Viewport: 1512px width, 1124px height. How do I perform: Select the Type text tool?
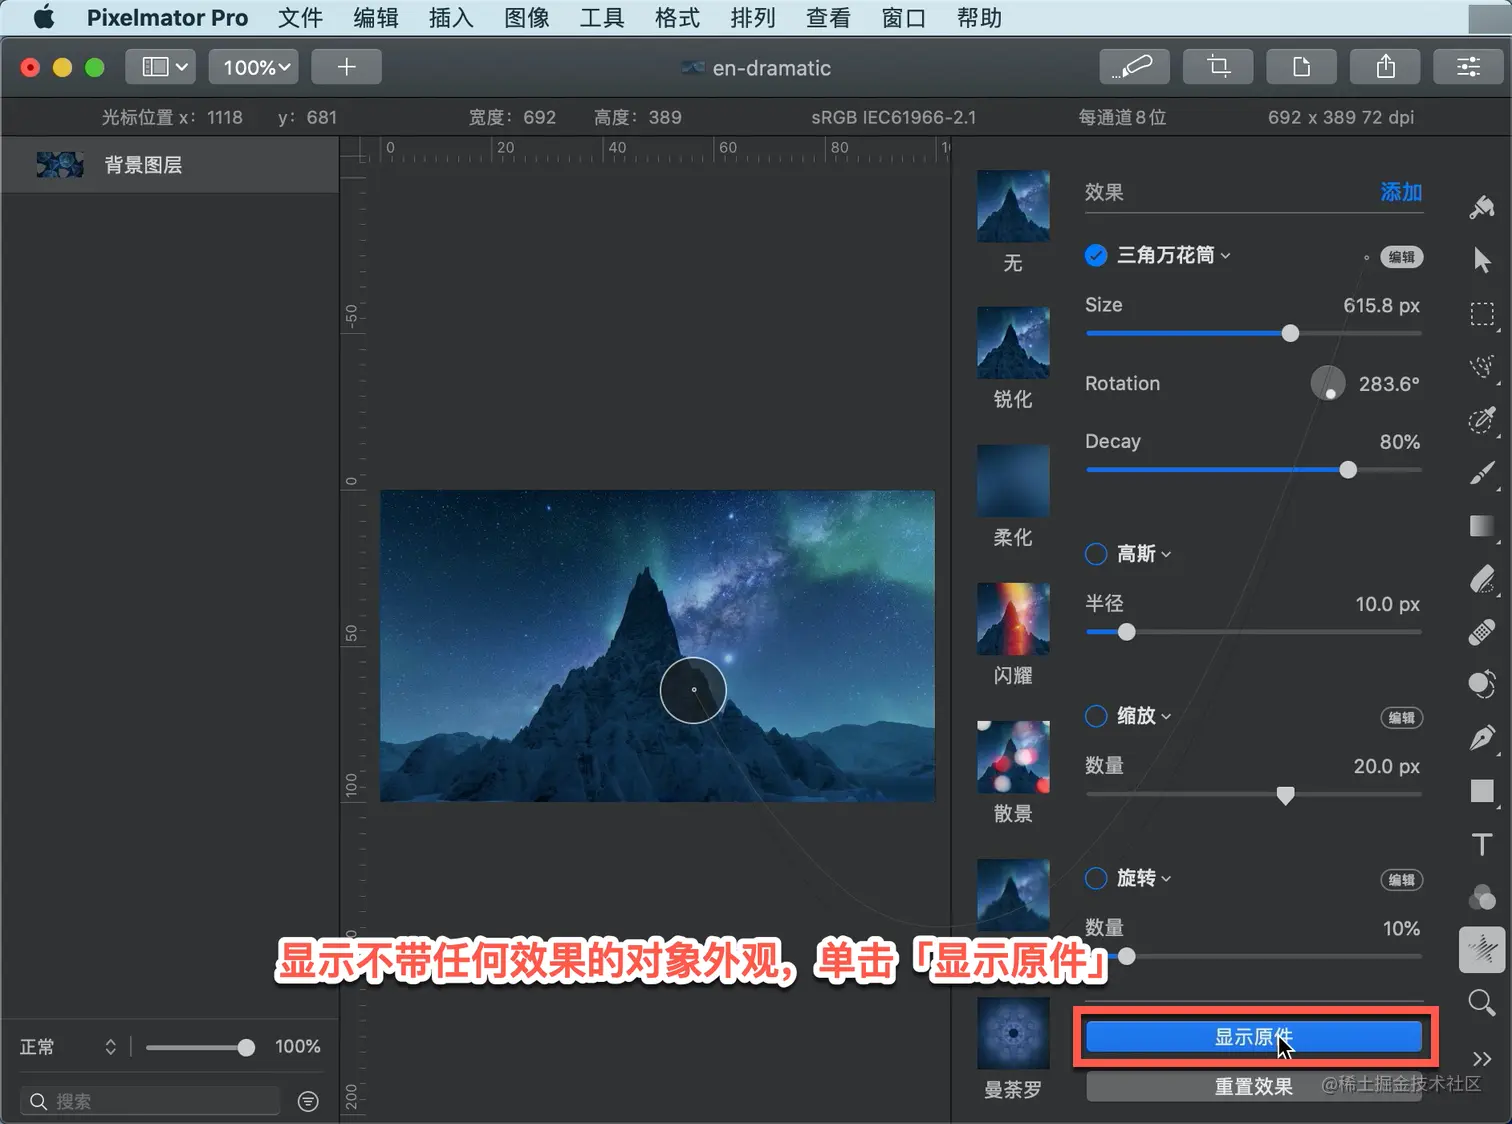(1482, 844)
